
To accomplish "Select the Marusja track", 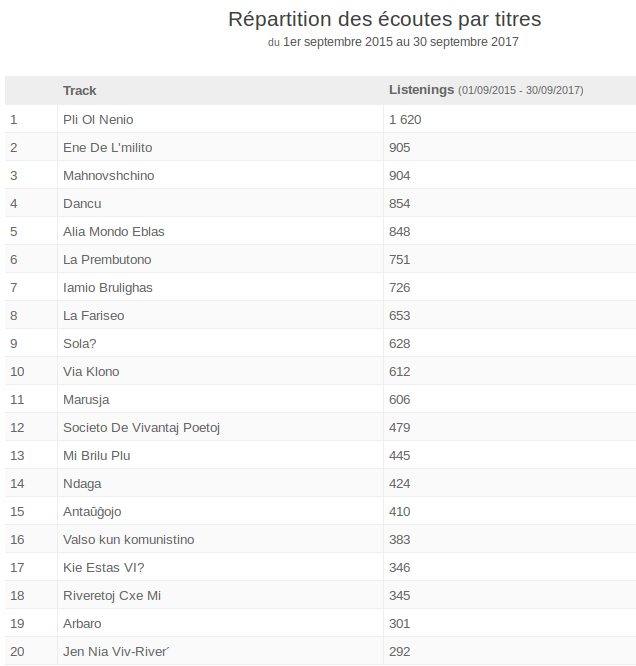I will (x=86, y=399).
